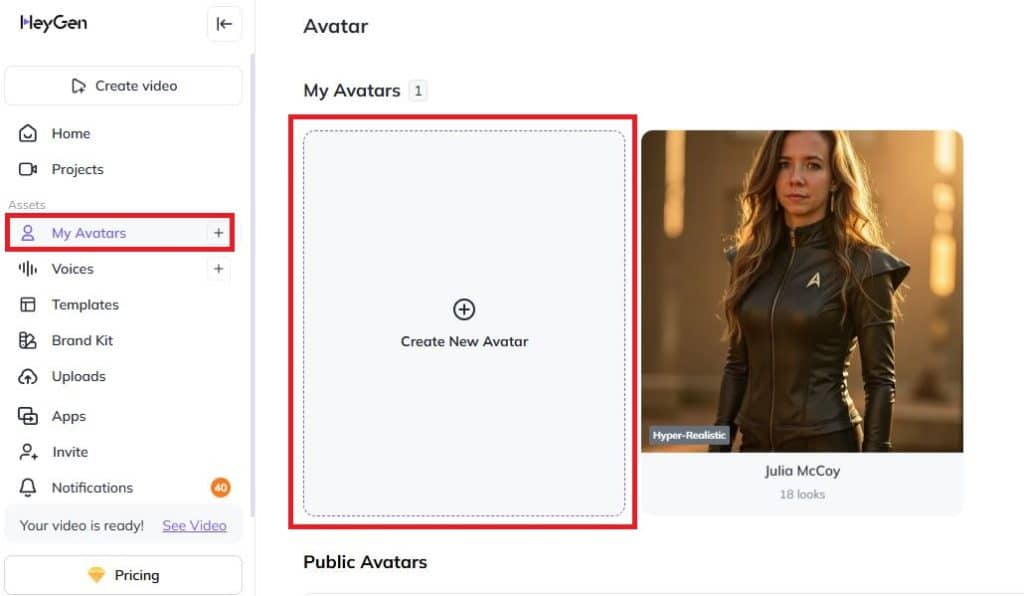
Task: Click the Assets section label
Action: tap(27, 204)
